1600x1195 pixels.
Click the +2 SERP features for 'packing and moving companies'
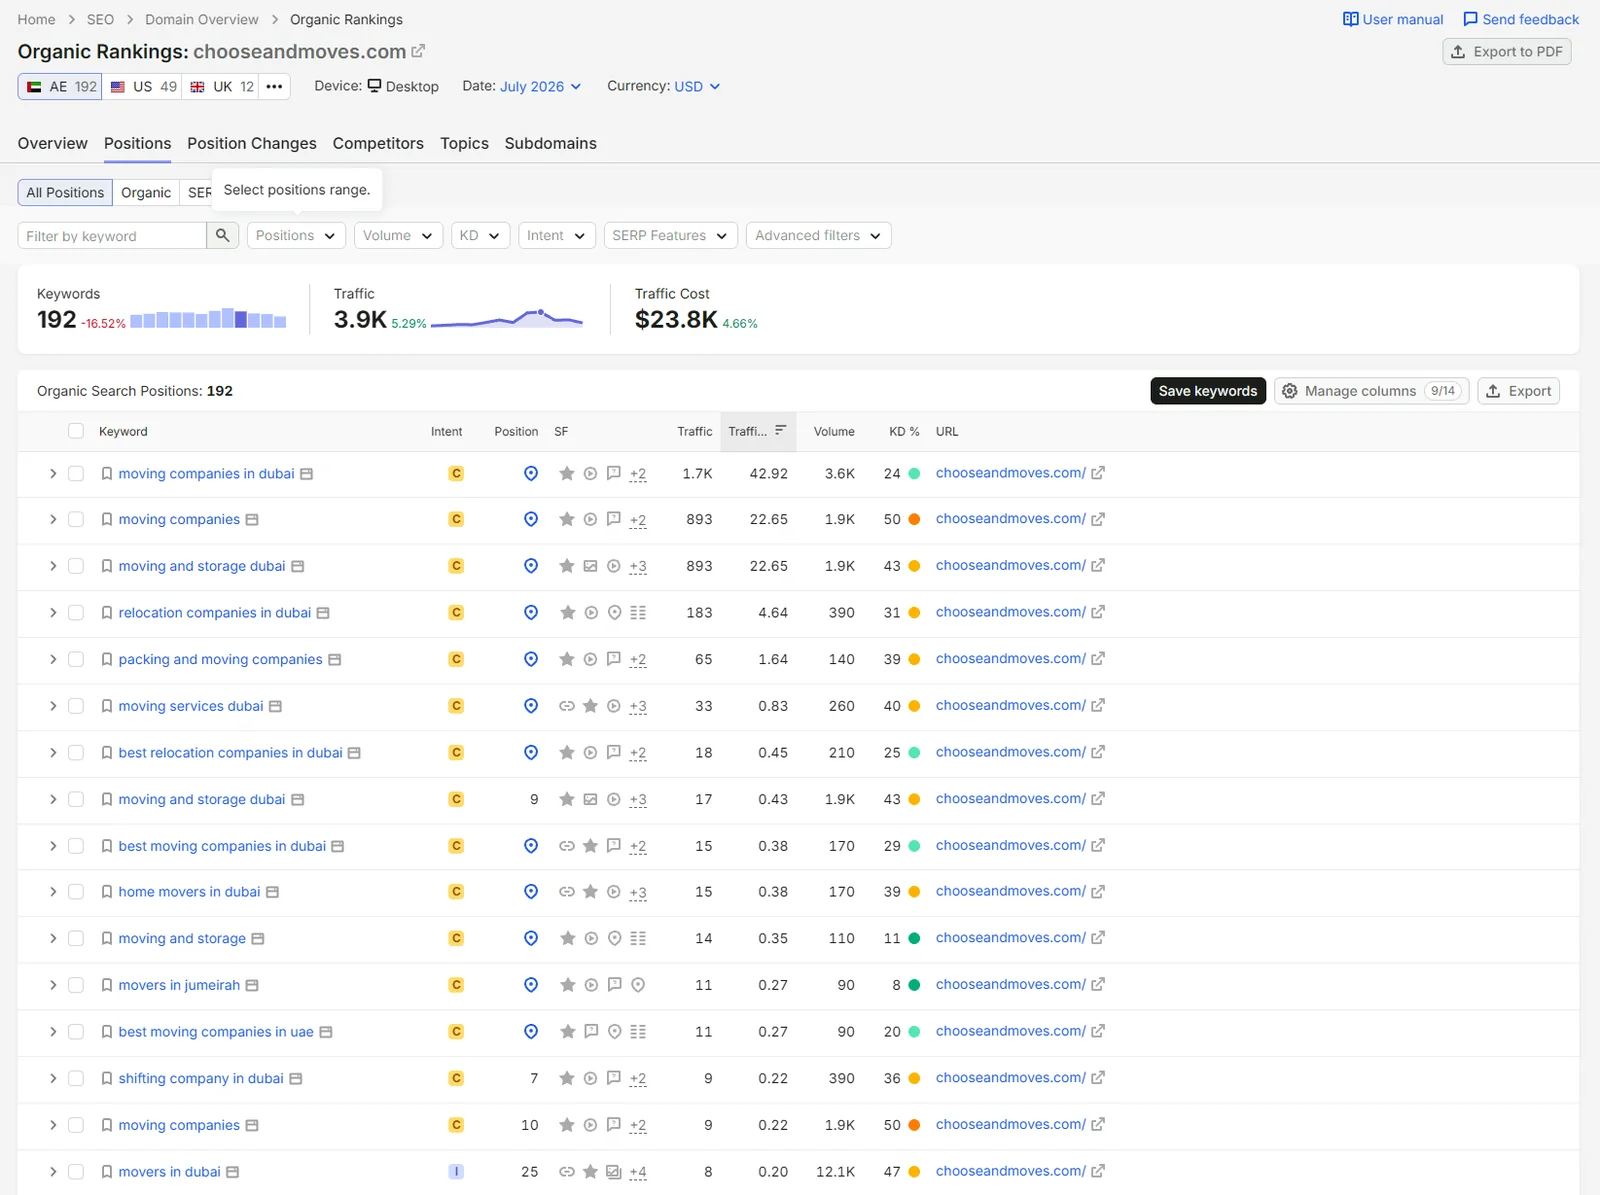(638, 660)
